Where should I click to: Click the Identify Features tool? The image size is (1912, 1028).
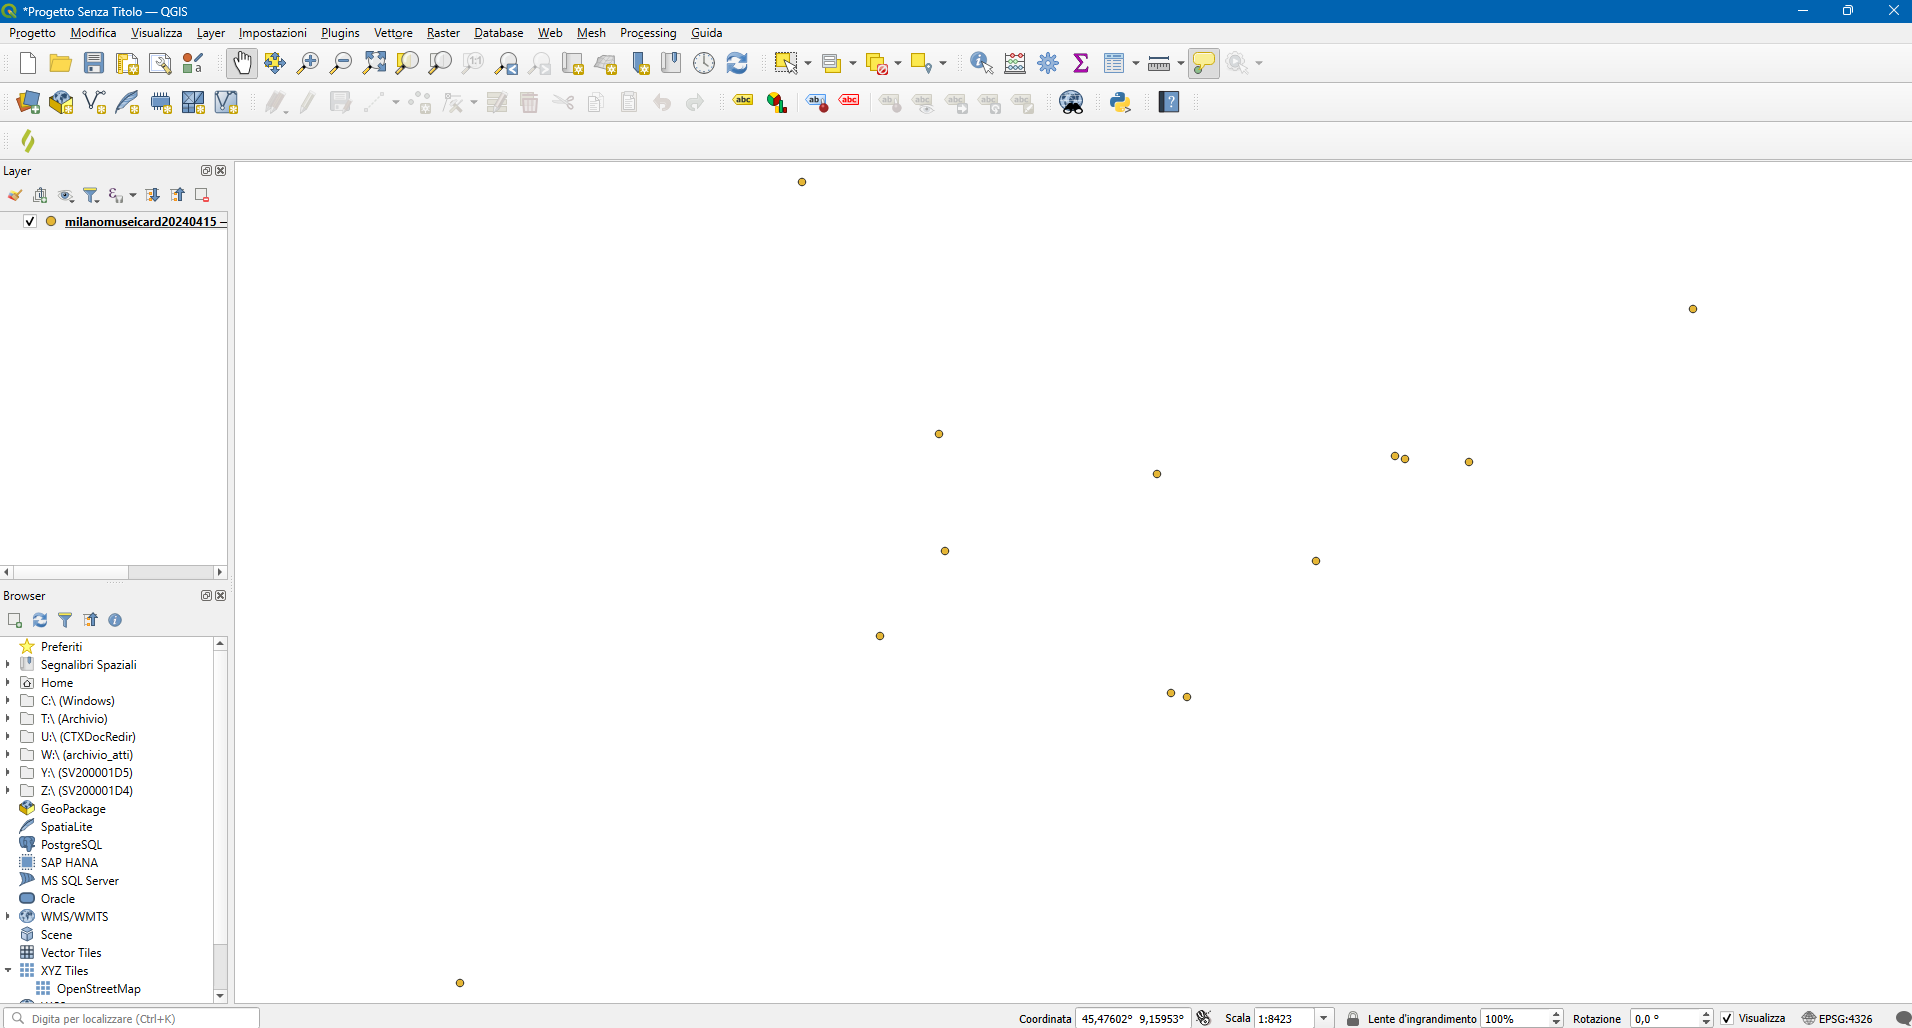point(981,63)
